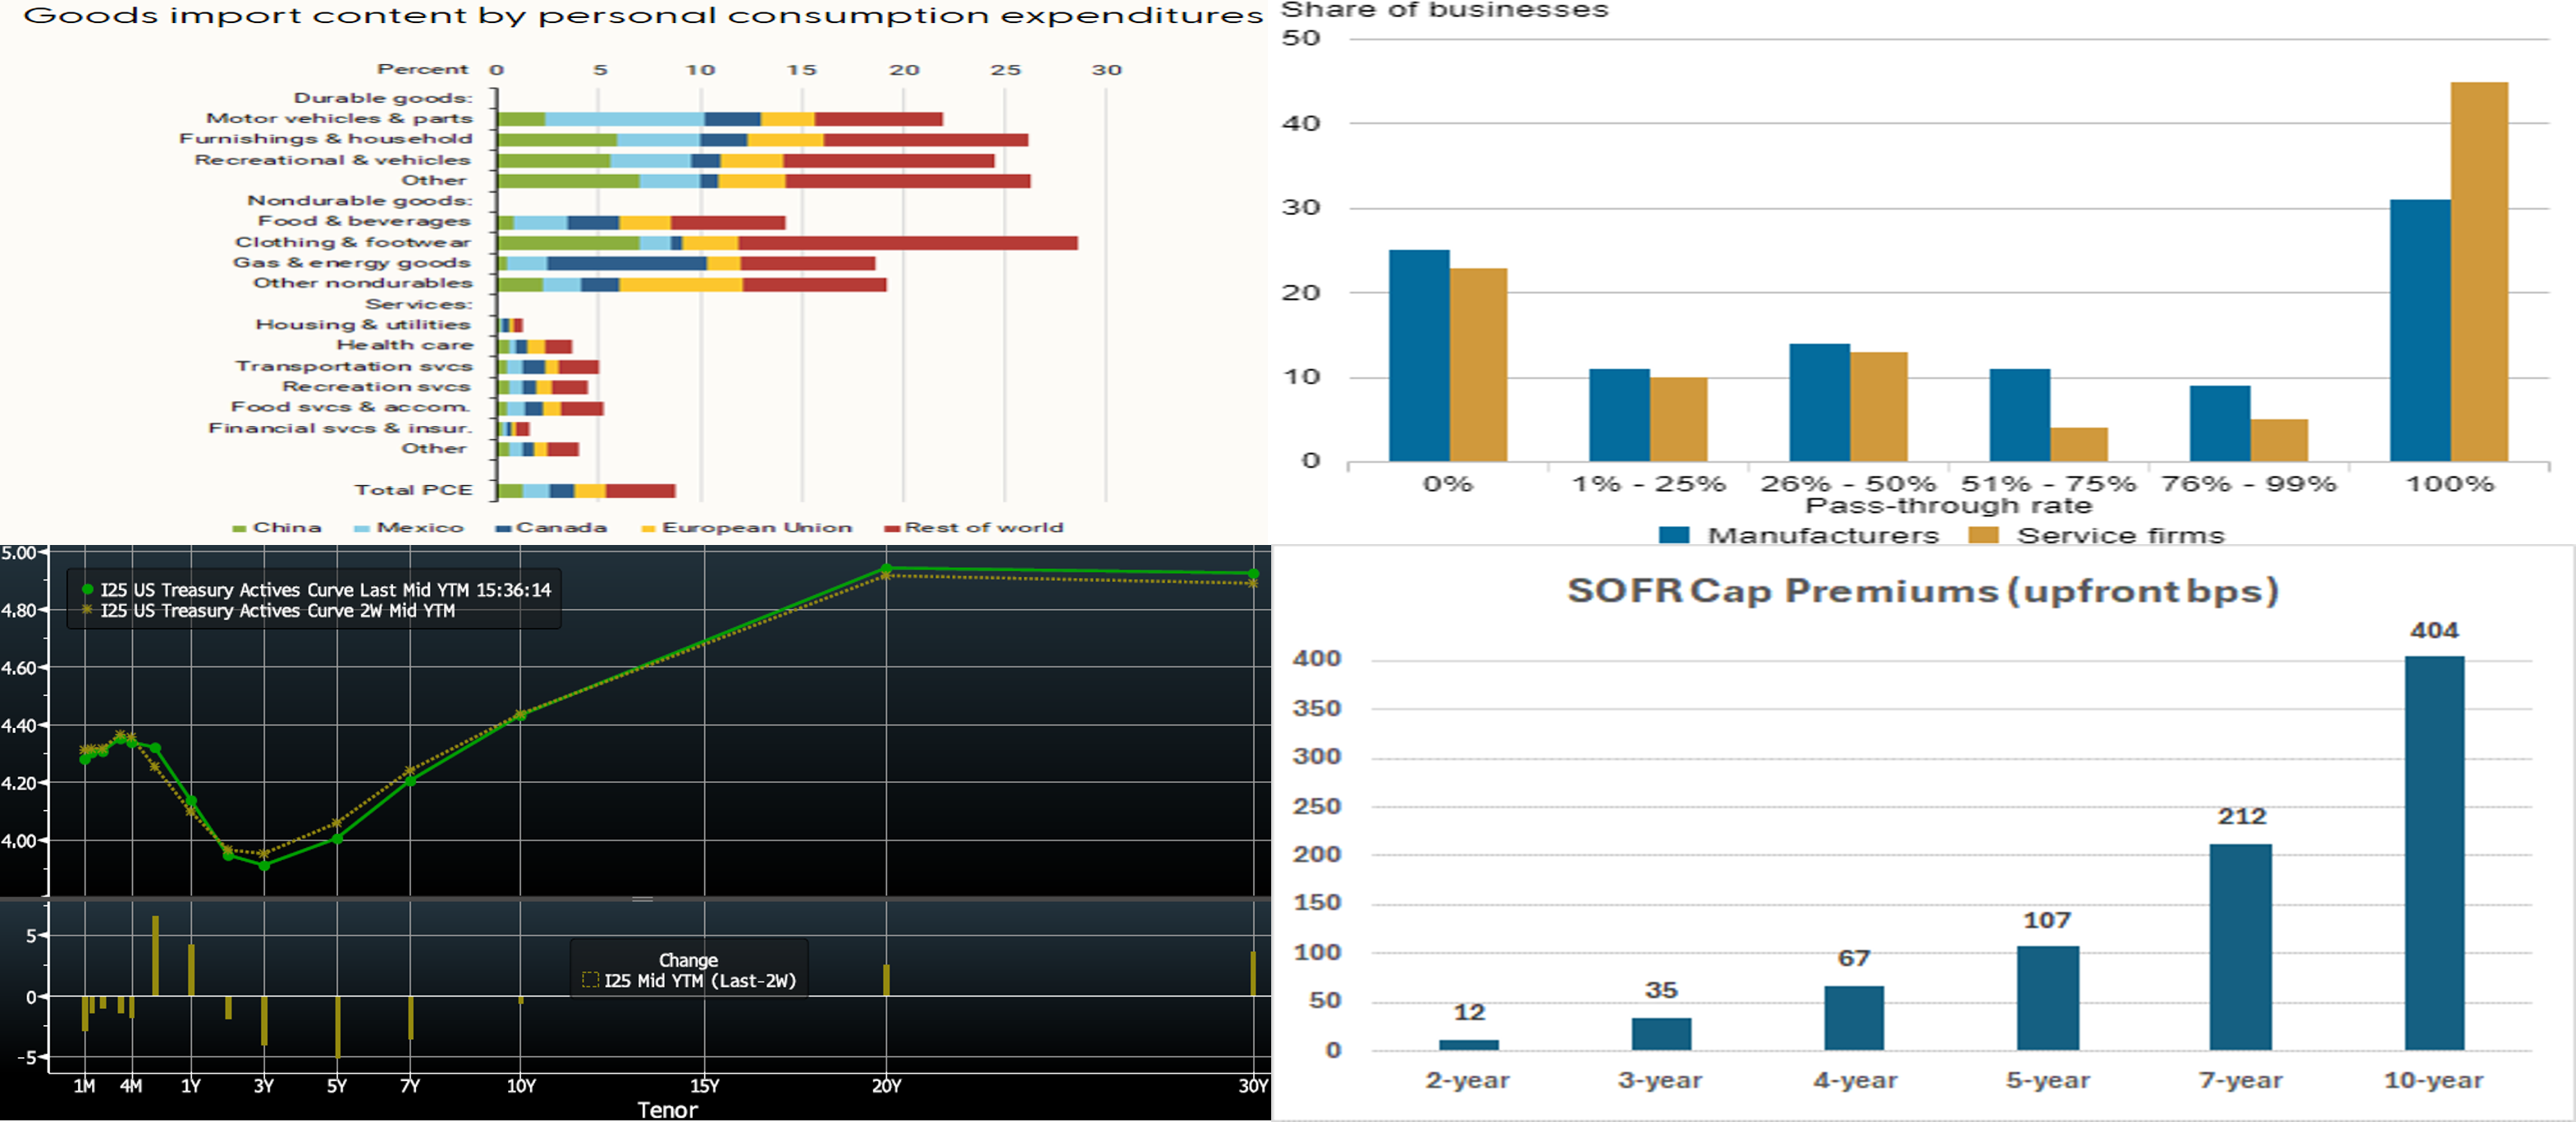The image size is (2576, 1122).
Task: Click the SOFR Cap Premiums title
Action: (x=1922, y=591)
